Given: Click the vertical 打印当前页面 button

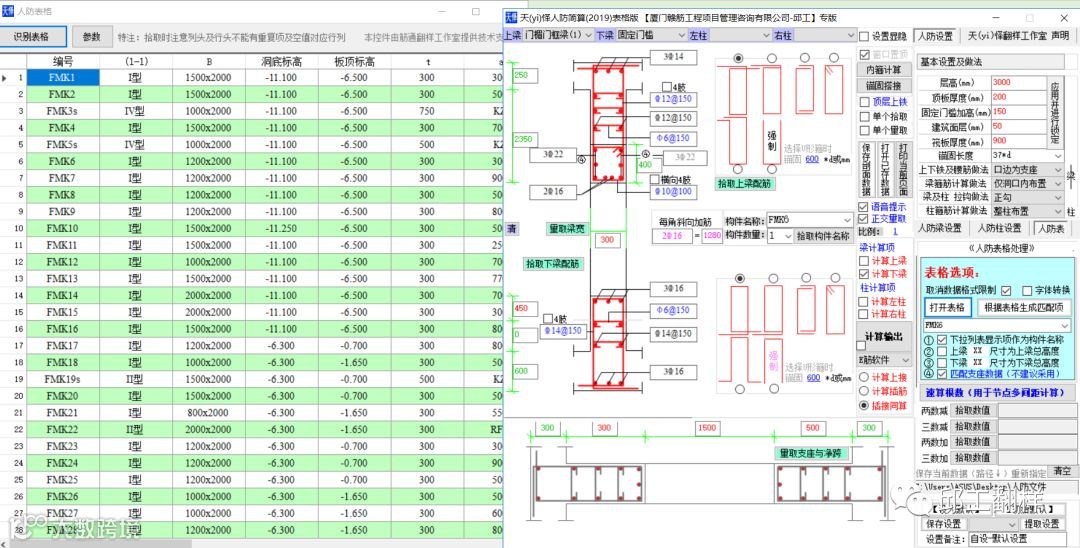Looking at the screenshot, I should click(x=904, y=169).
